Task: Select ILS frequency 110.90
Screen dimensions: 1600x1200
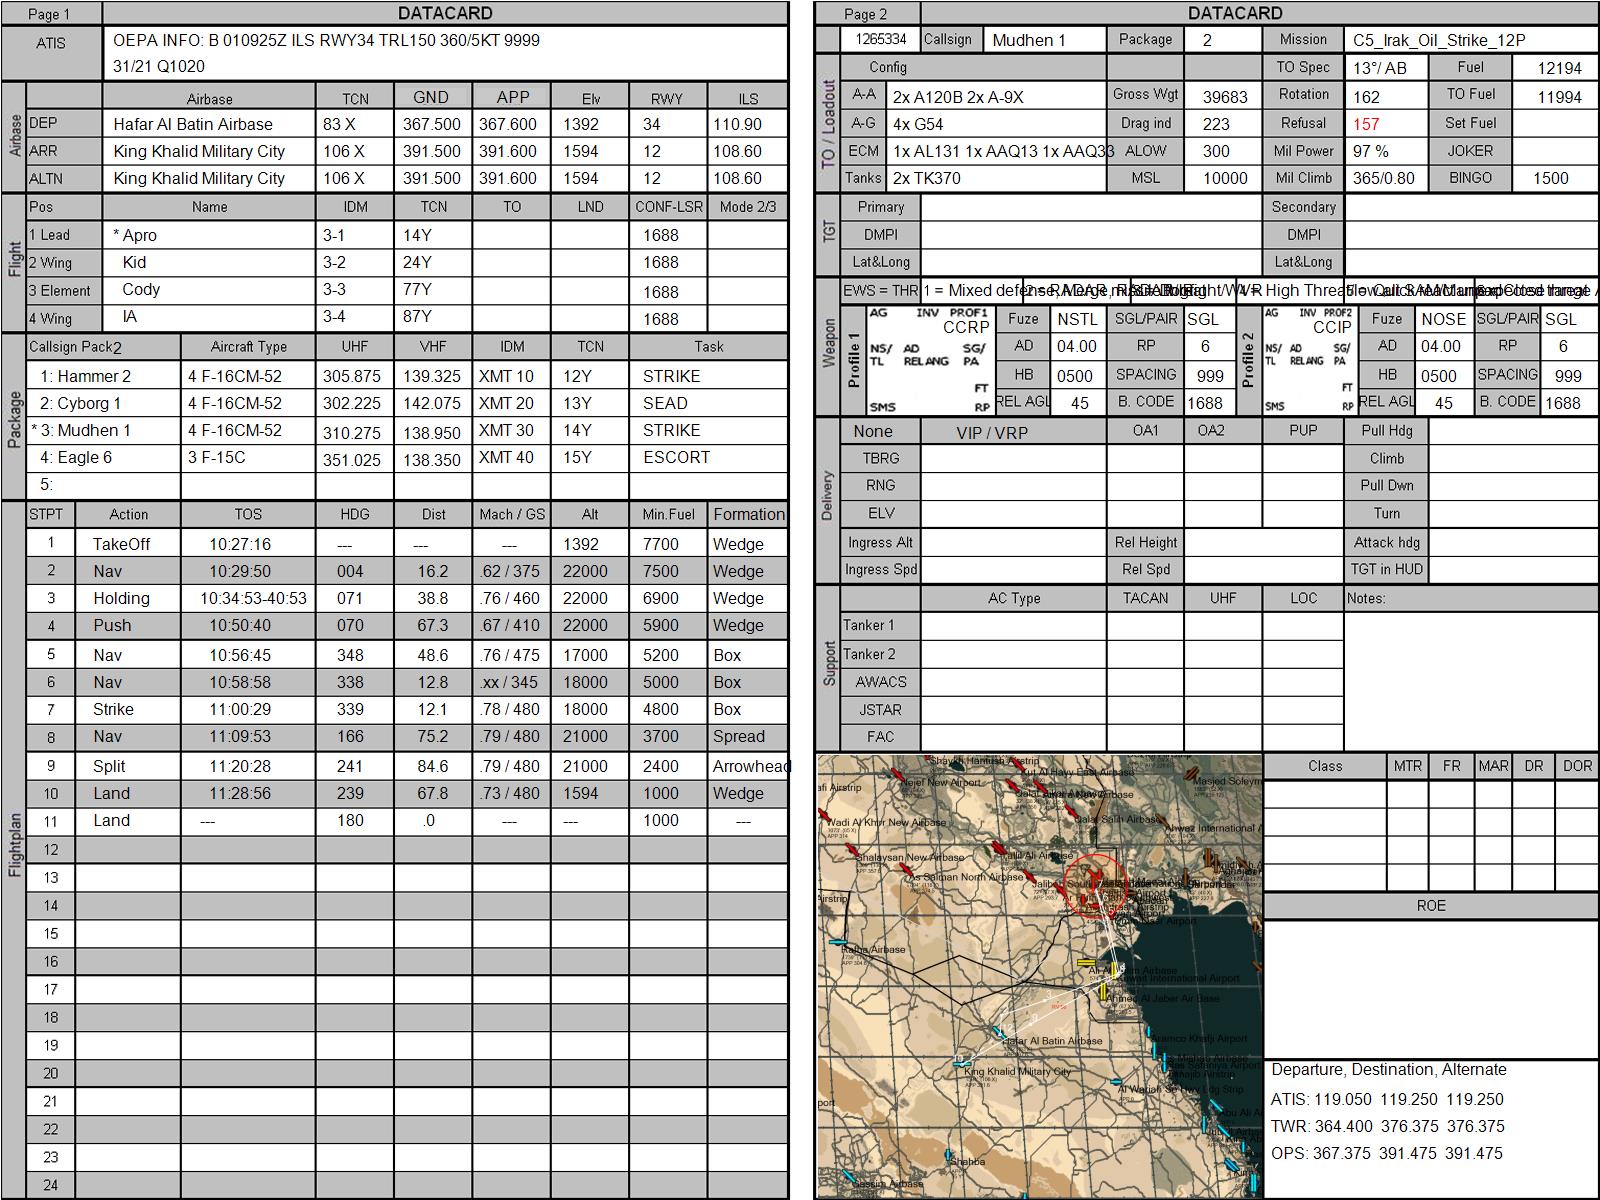Action: coord(737,124)
